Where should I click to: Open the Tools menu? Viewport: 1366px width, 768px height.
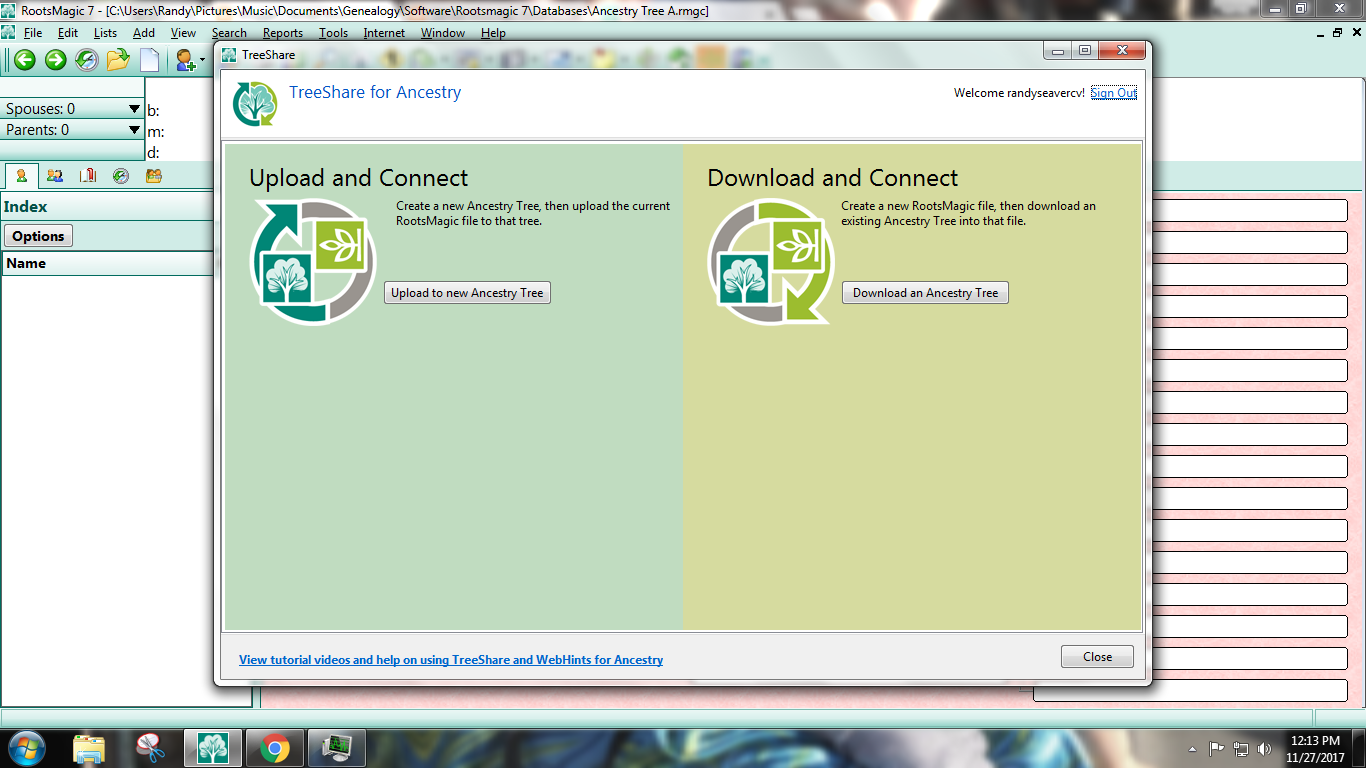tap(334, 33)
